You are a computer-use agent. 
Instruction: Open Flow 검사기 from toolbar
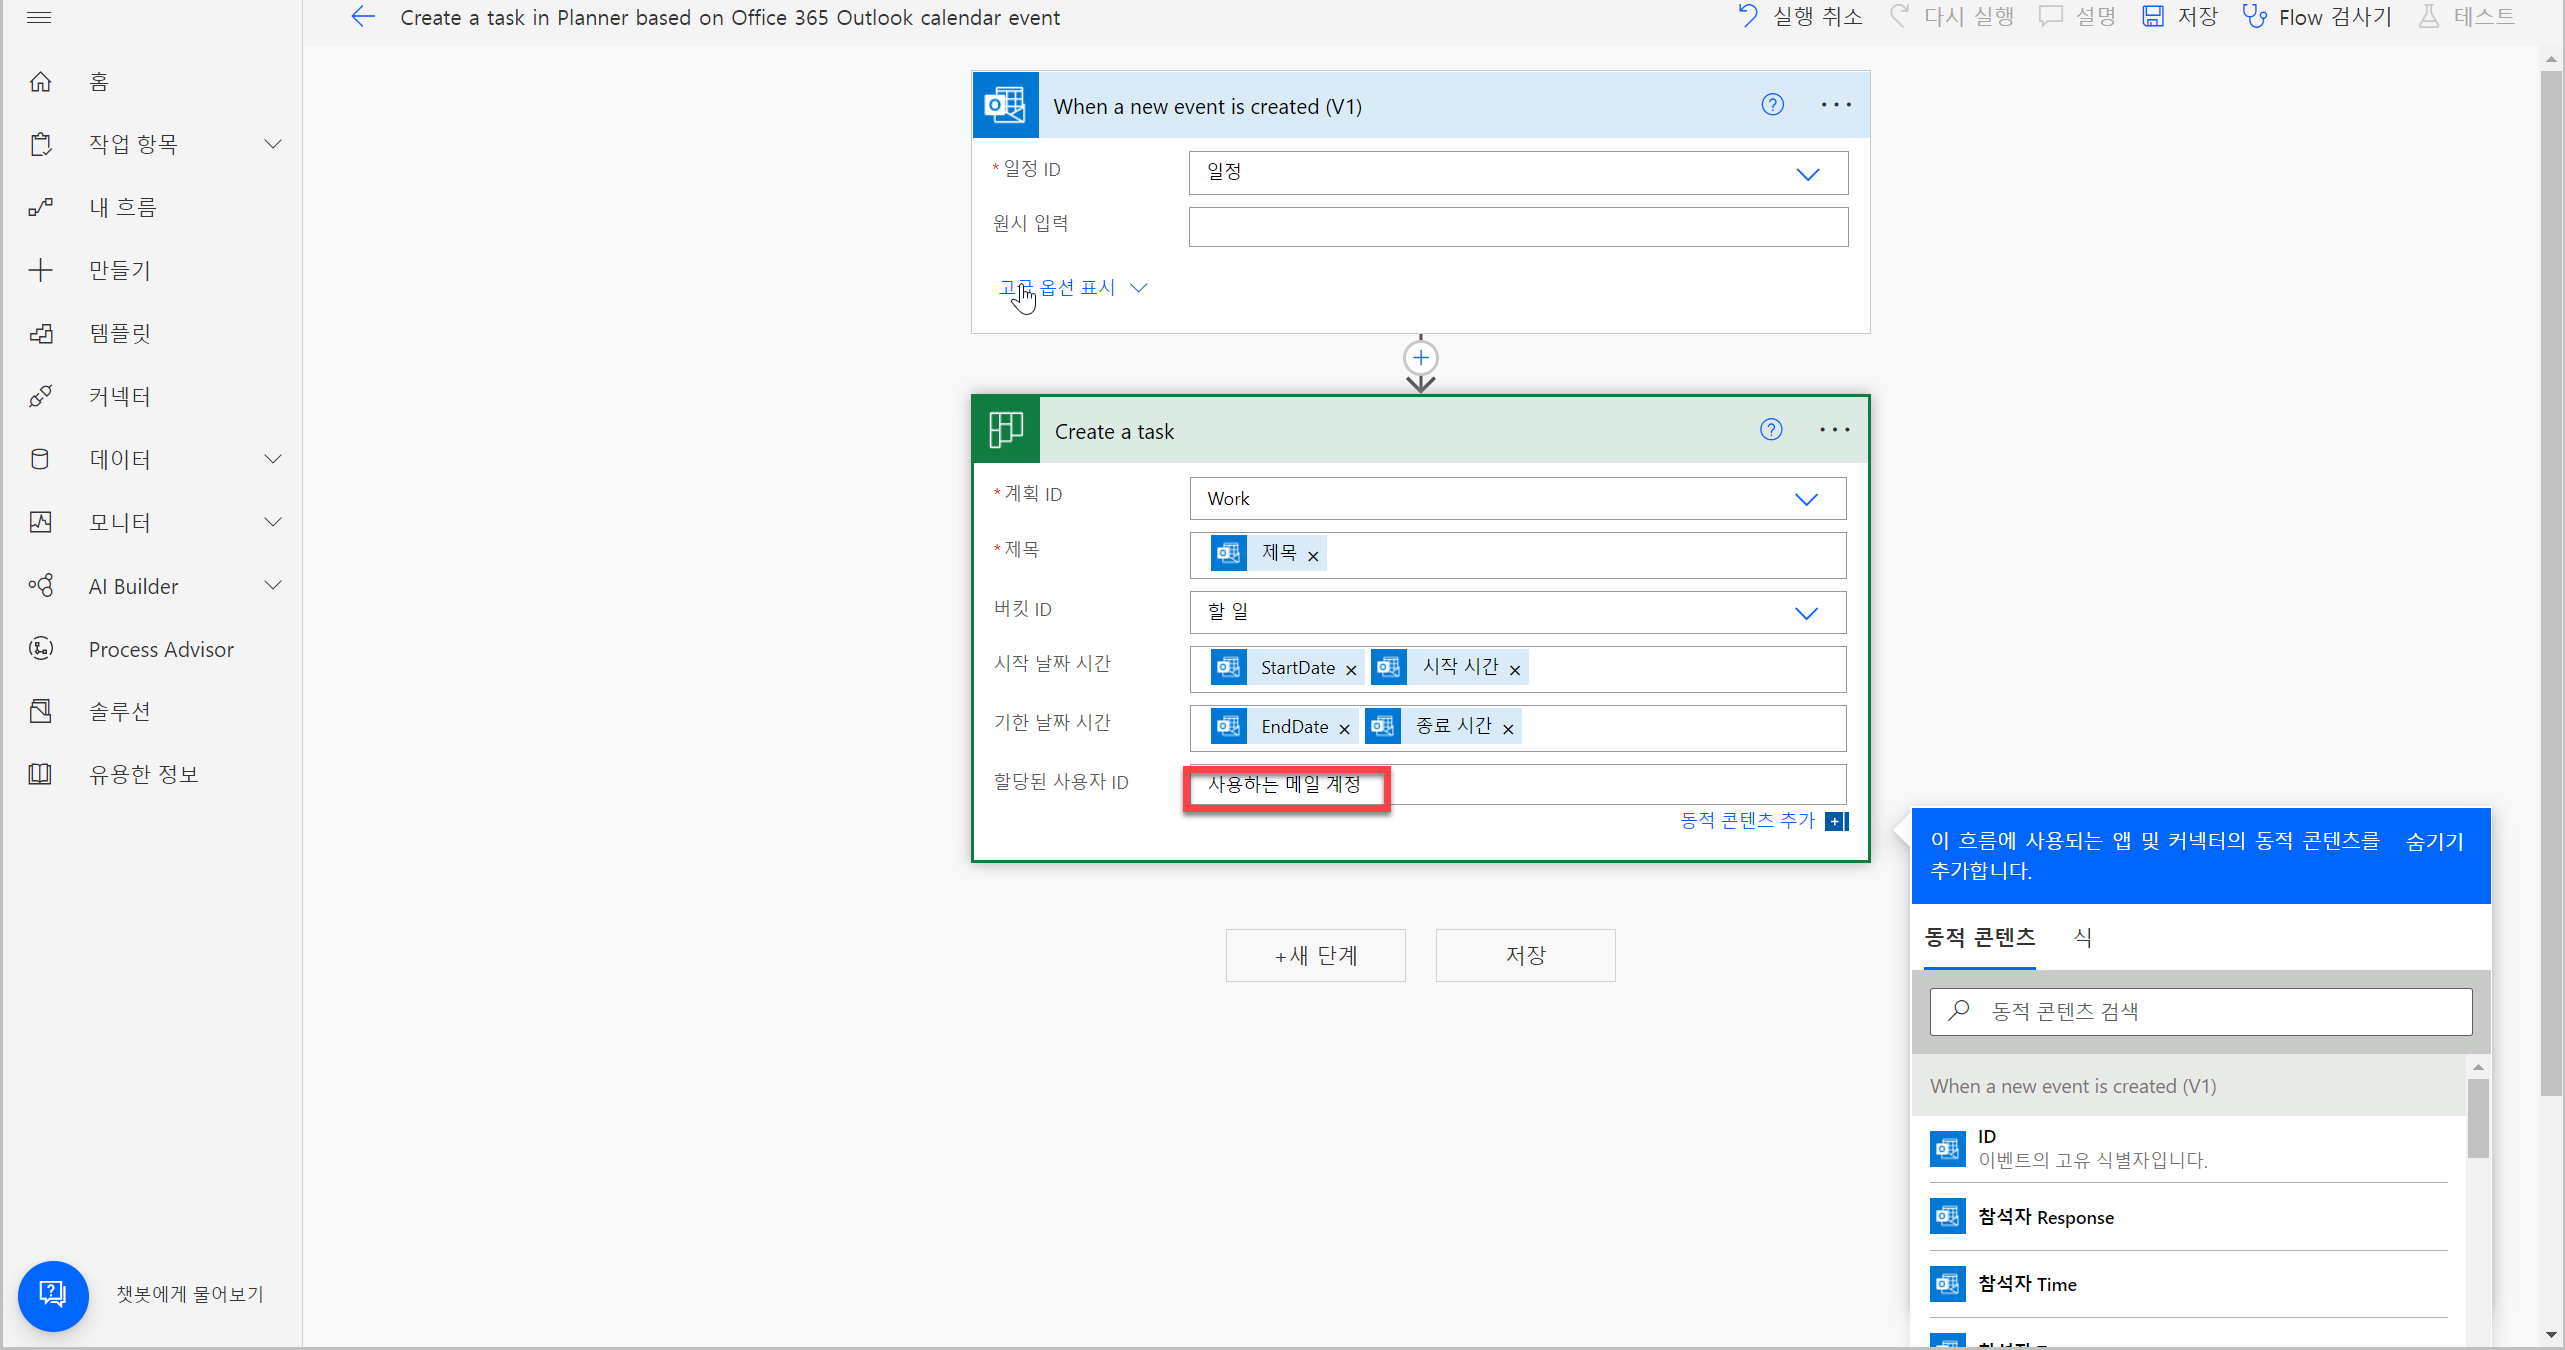[2317, 17]
